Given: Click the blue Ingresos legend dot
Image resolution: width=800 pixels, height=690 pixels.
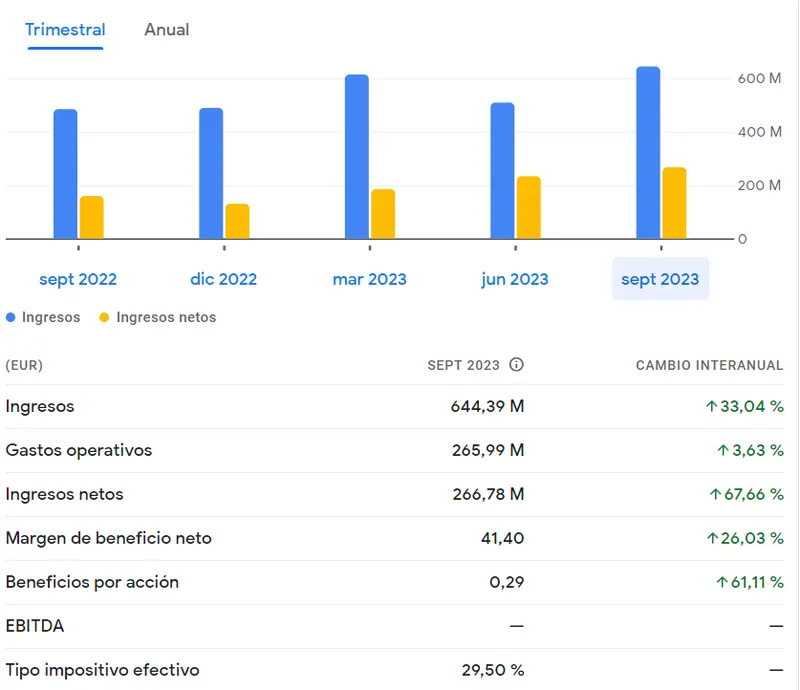Looking at the screenshot, I should (x=8, y=317).
